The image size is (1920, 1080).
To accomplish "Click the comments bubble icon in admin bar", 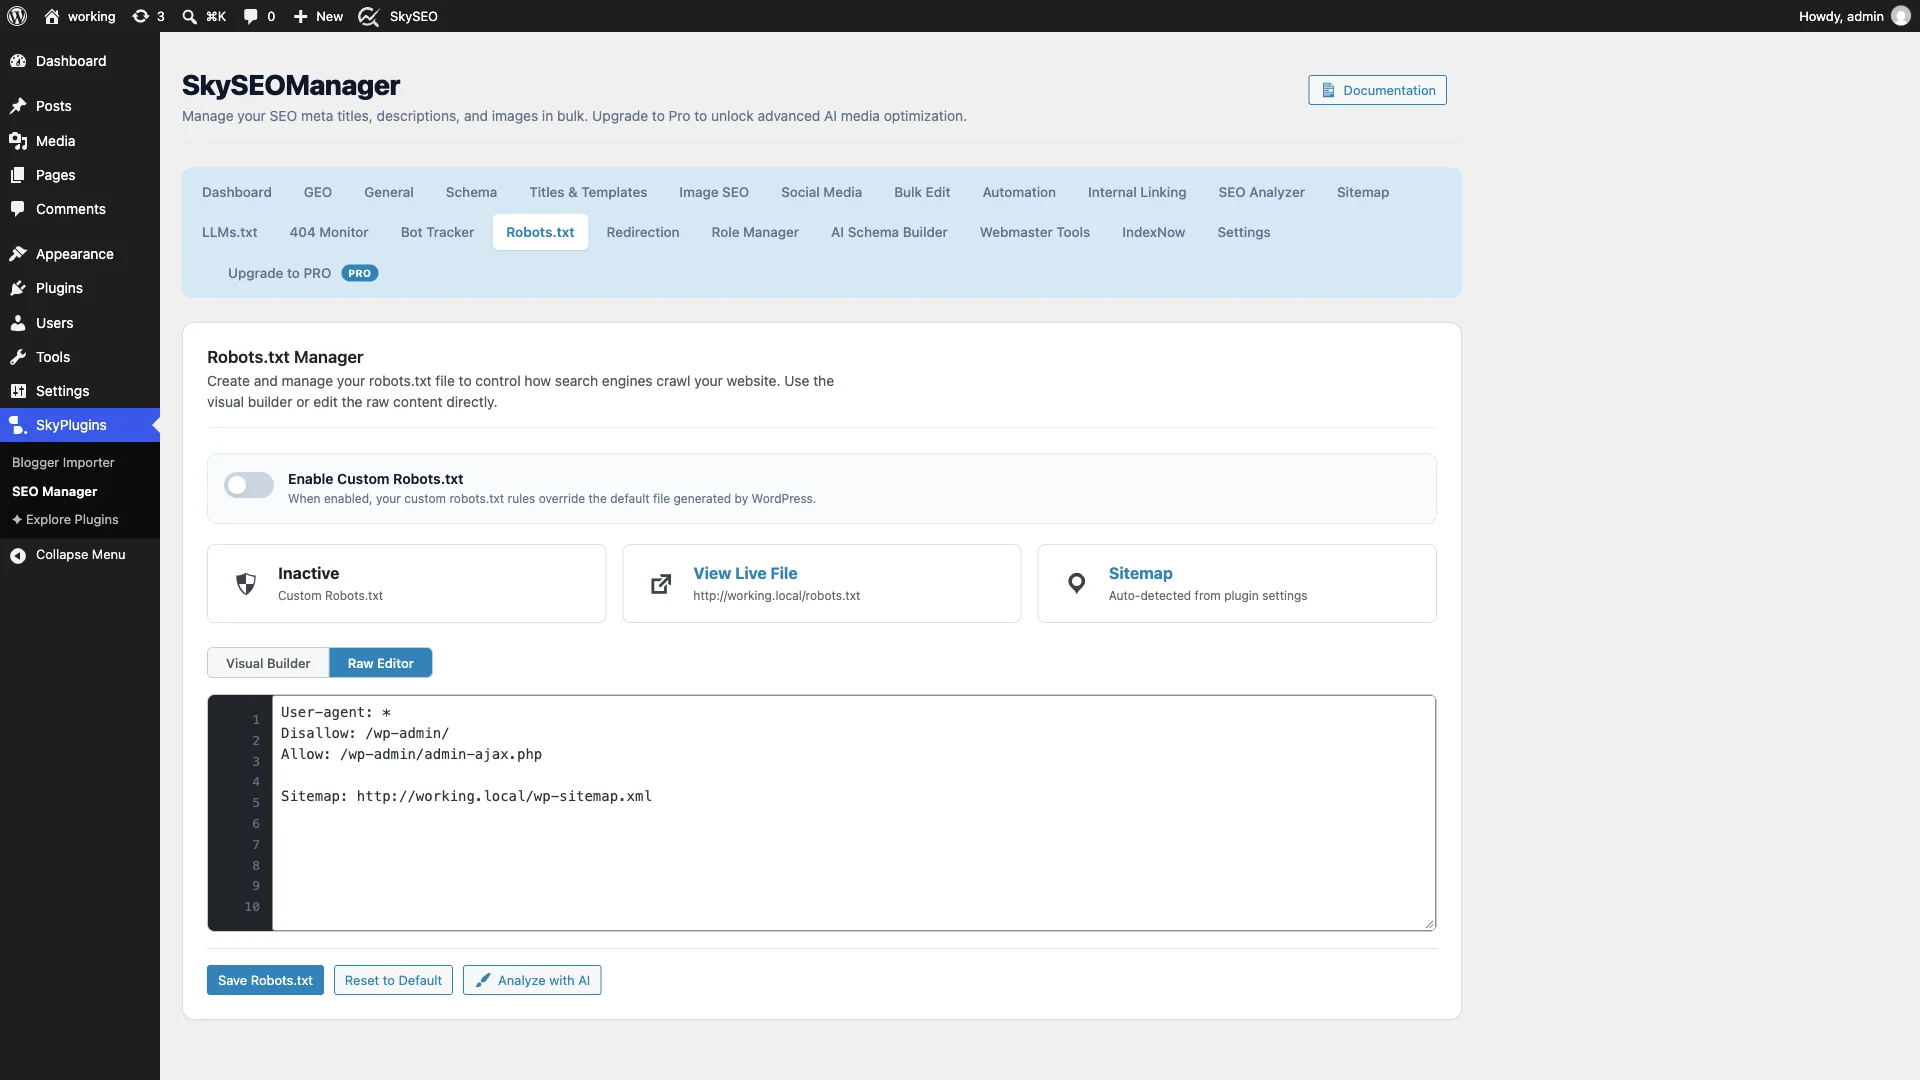I will click(x=251, y=16).
